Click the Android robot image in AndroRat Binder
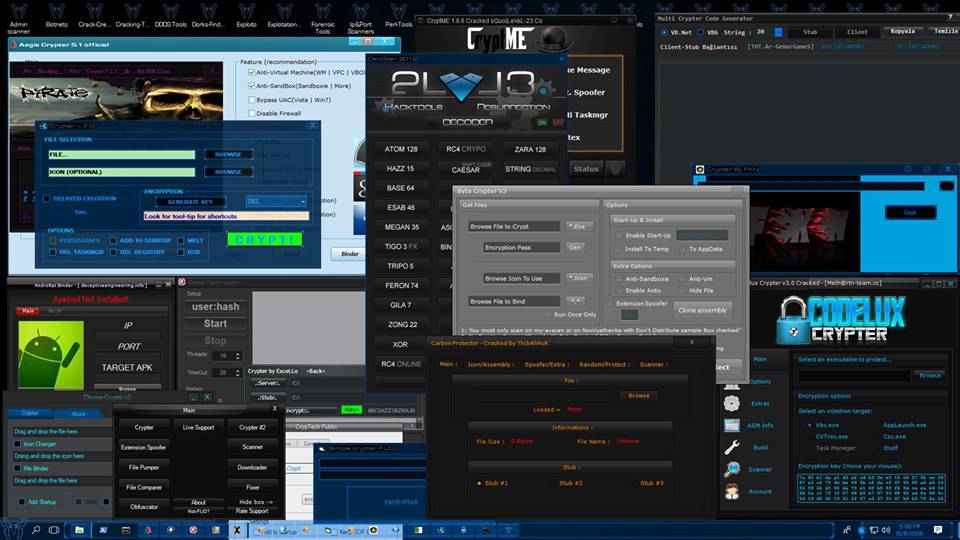The width and height of the screenshot is (960, 540). click(x=51, y=355)
